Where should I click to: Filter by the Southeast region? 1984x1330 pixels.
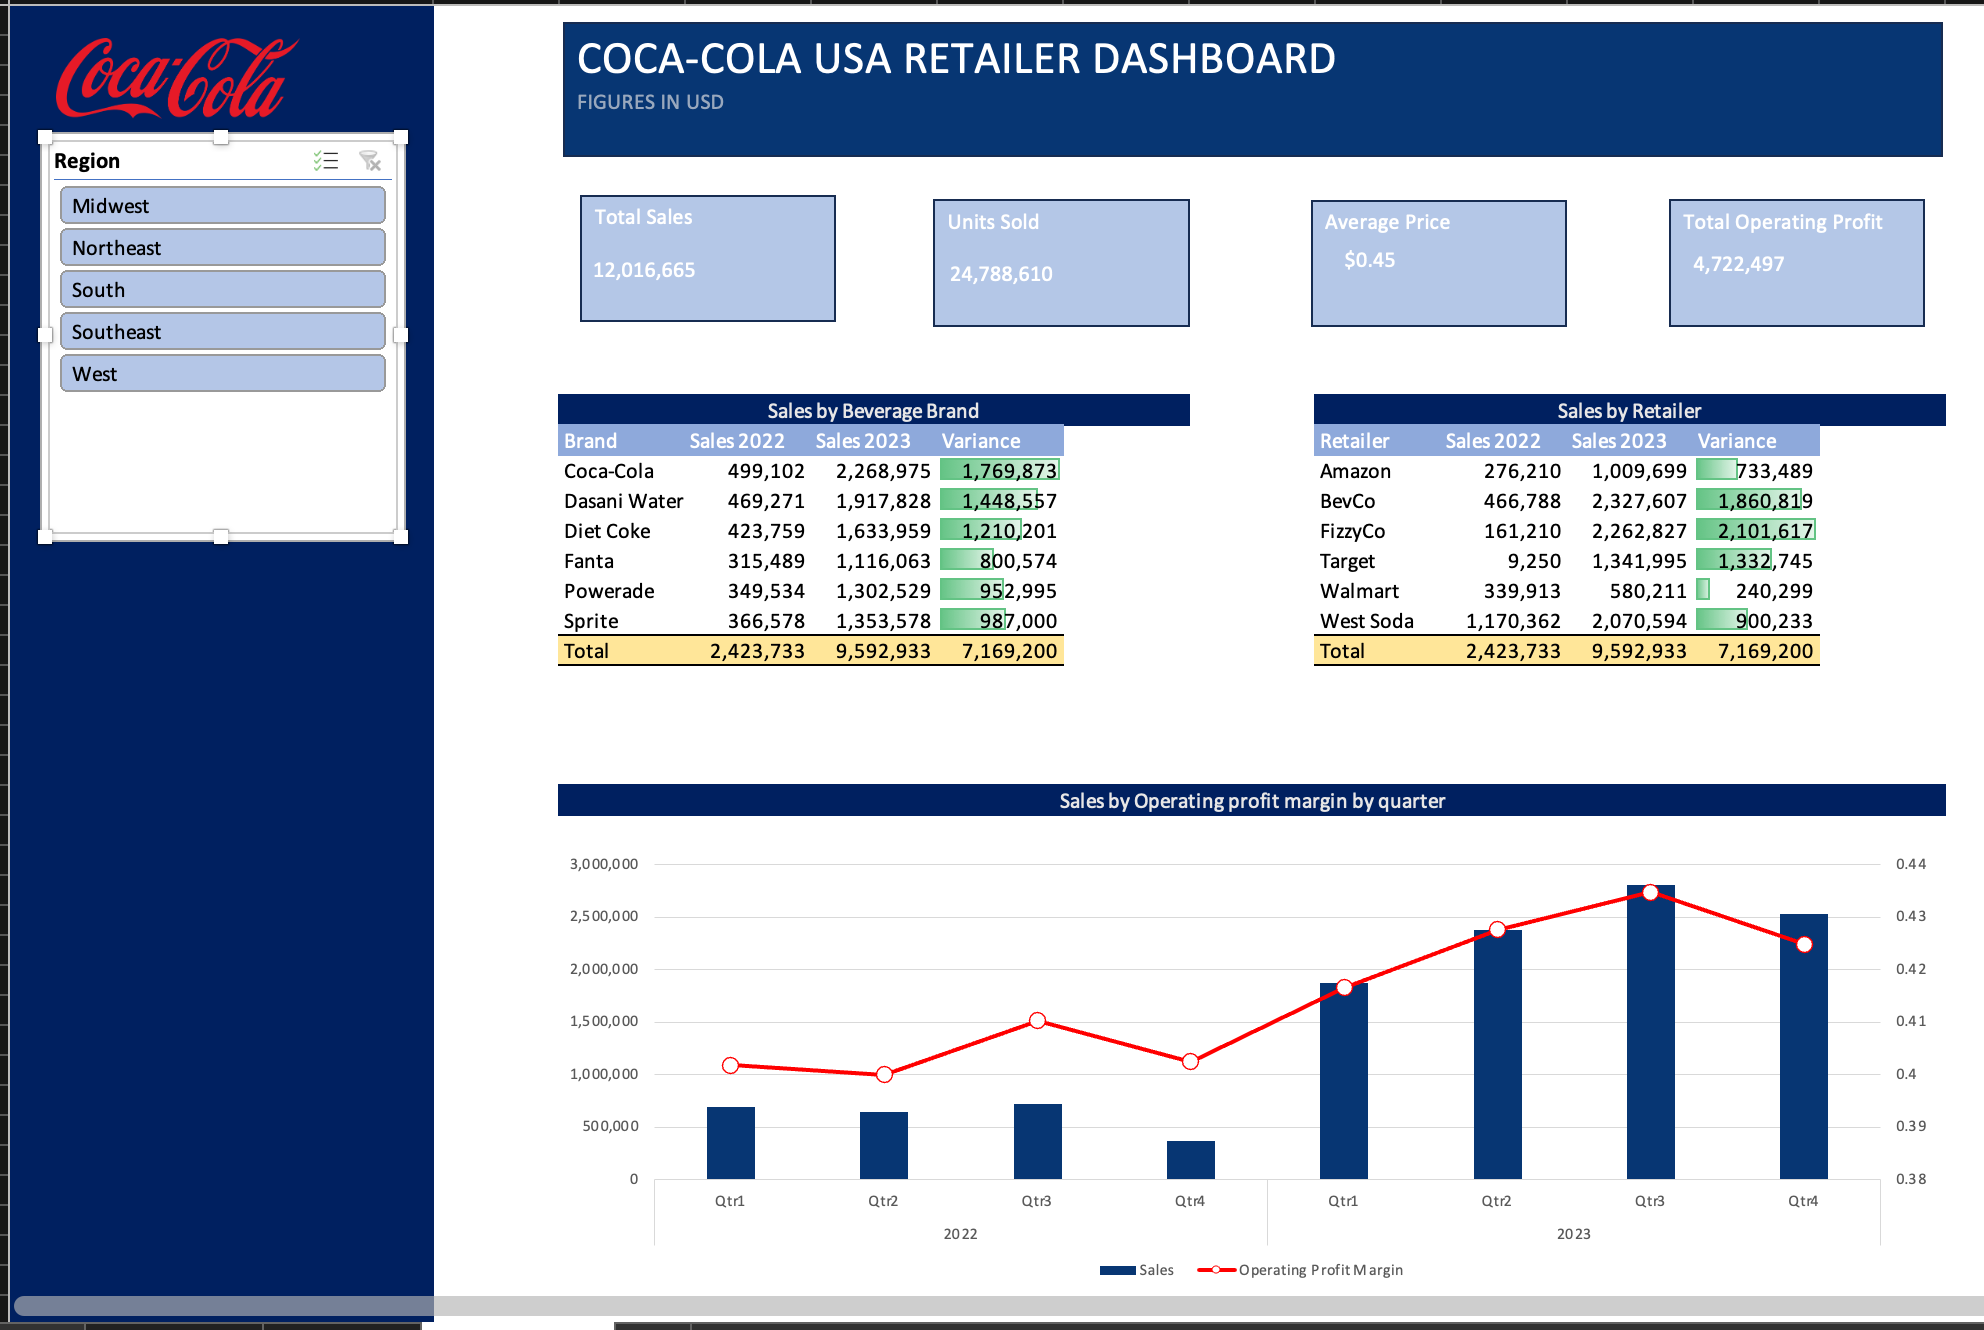222,332
